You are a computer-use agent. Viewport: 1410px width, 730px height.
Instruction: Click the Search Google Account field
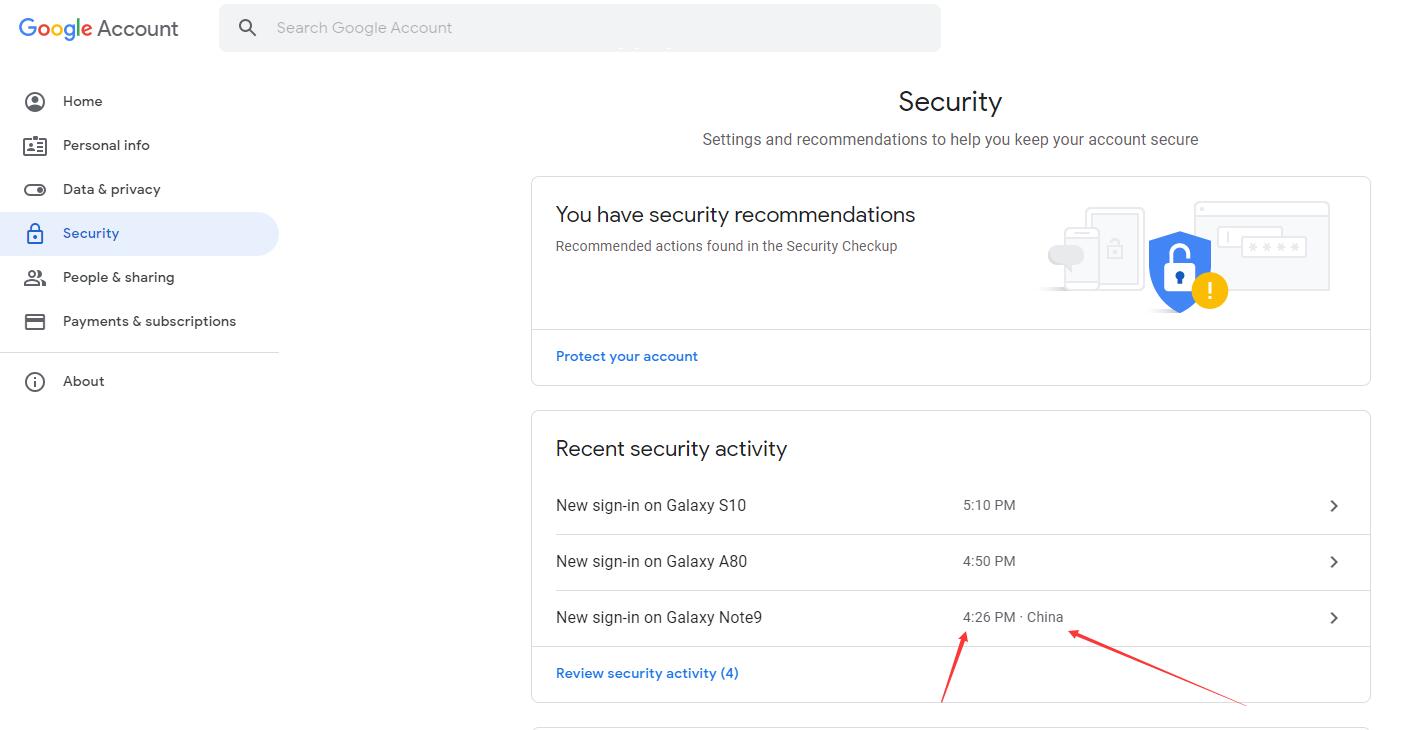point(580,27)
